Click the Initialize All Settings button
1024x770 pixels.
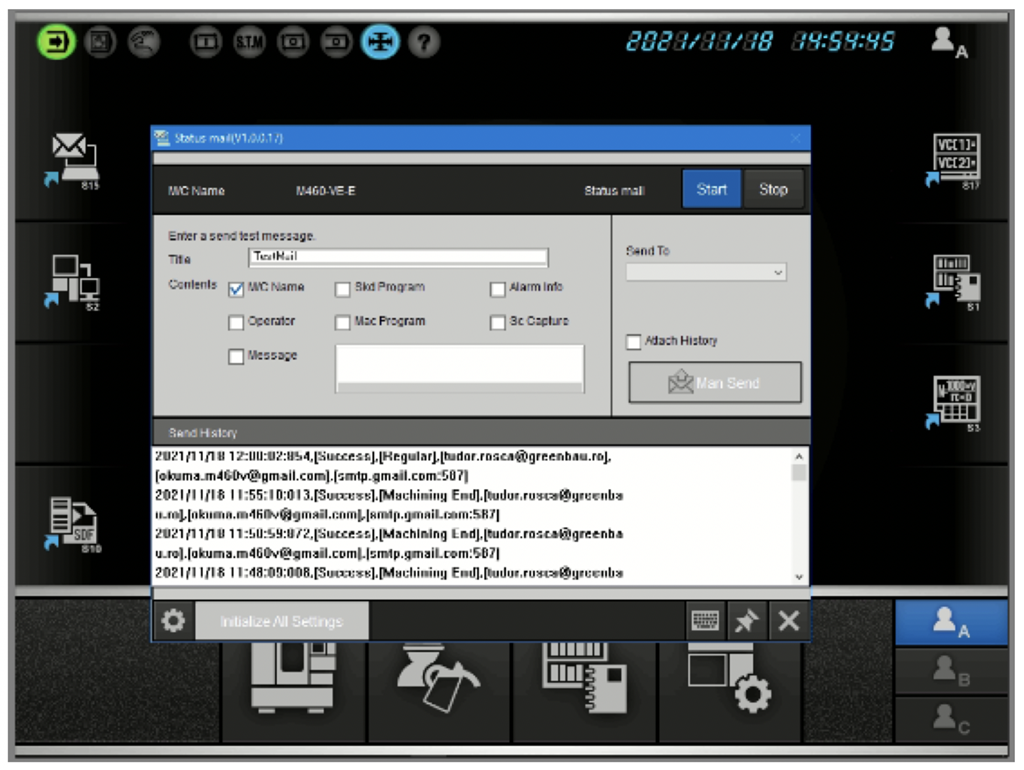(x=281, y=621)
